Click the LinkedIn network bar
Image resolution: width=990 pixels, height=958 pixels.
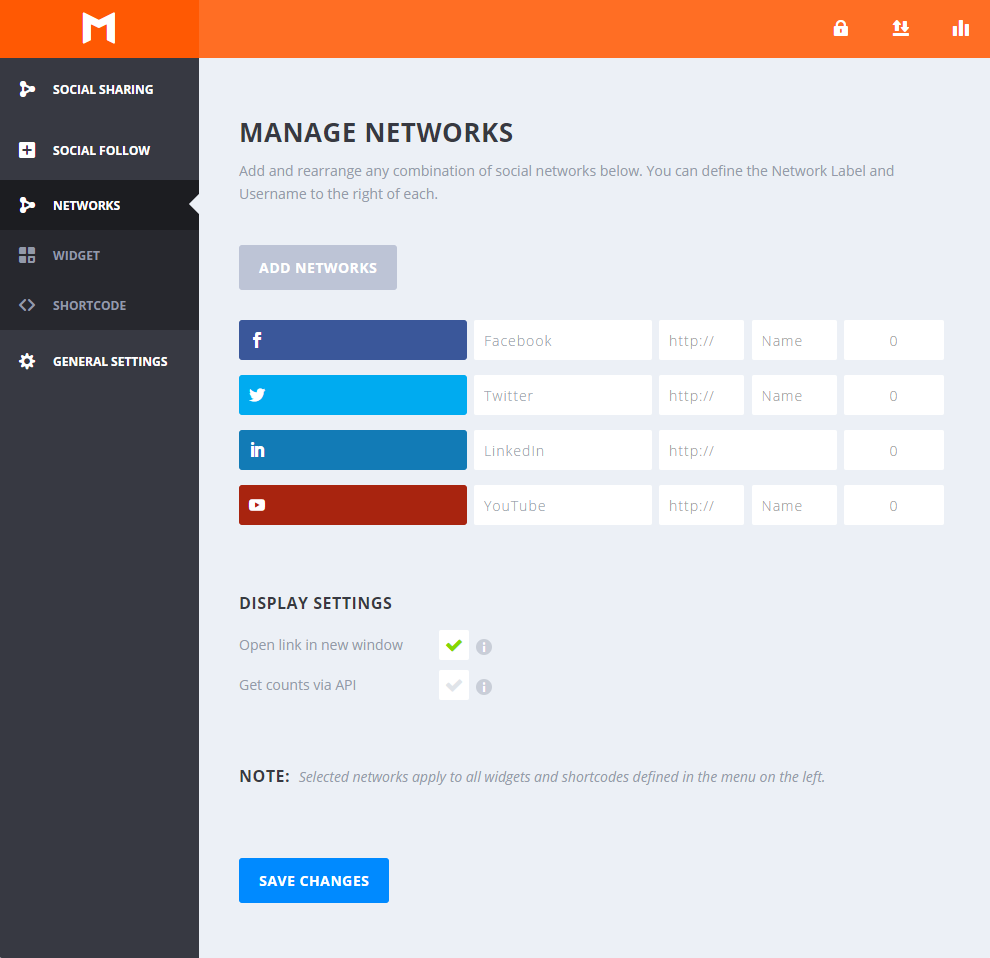[352, 450]
